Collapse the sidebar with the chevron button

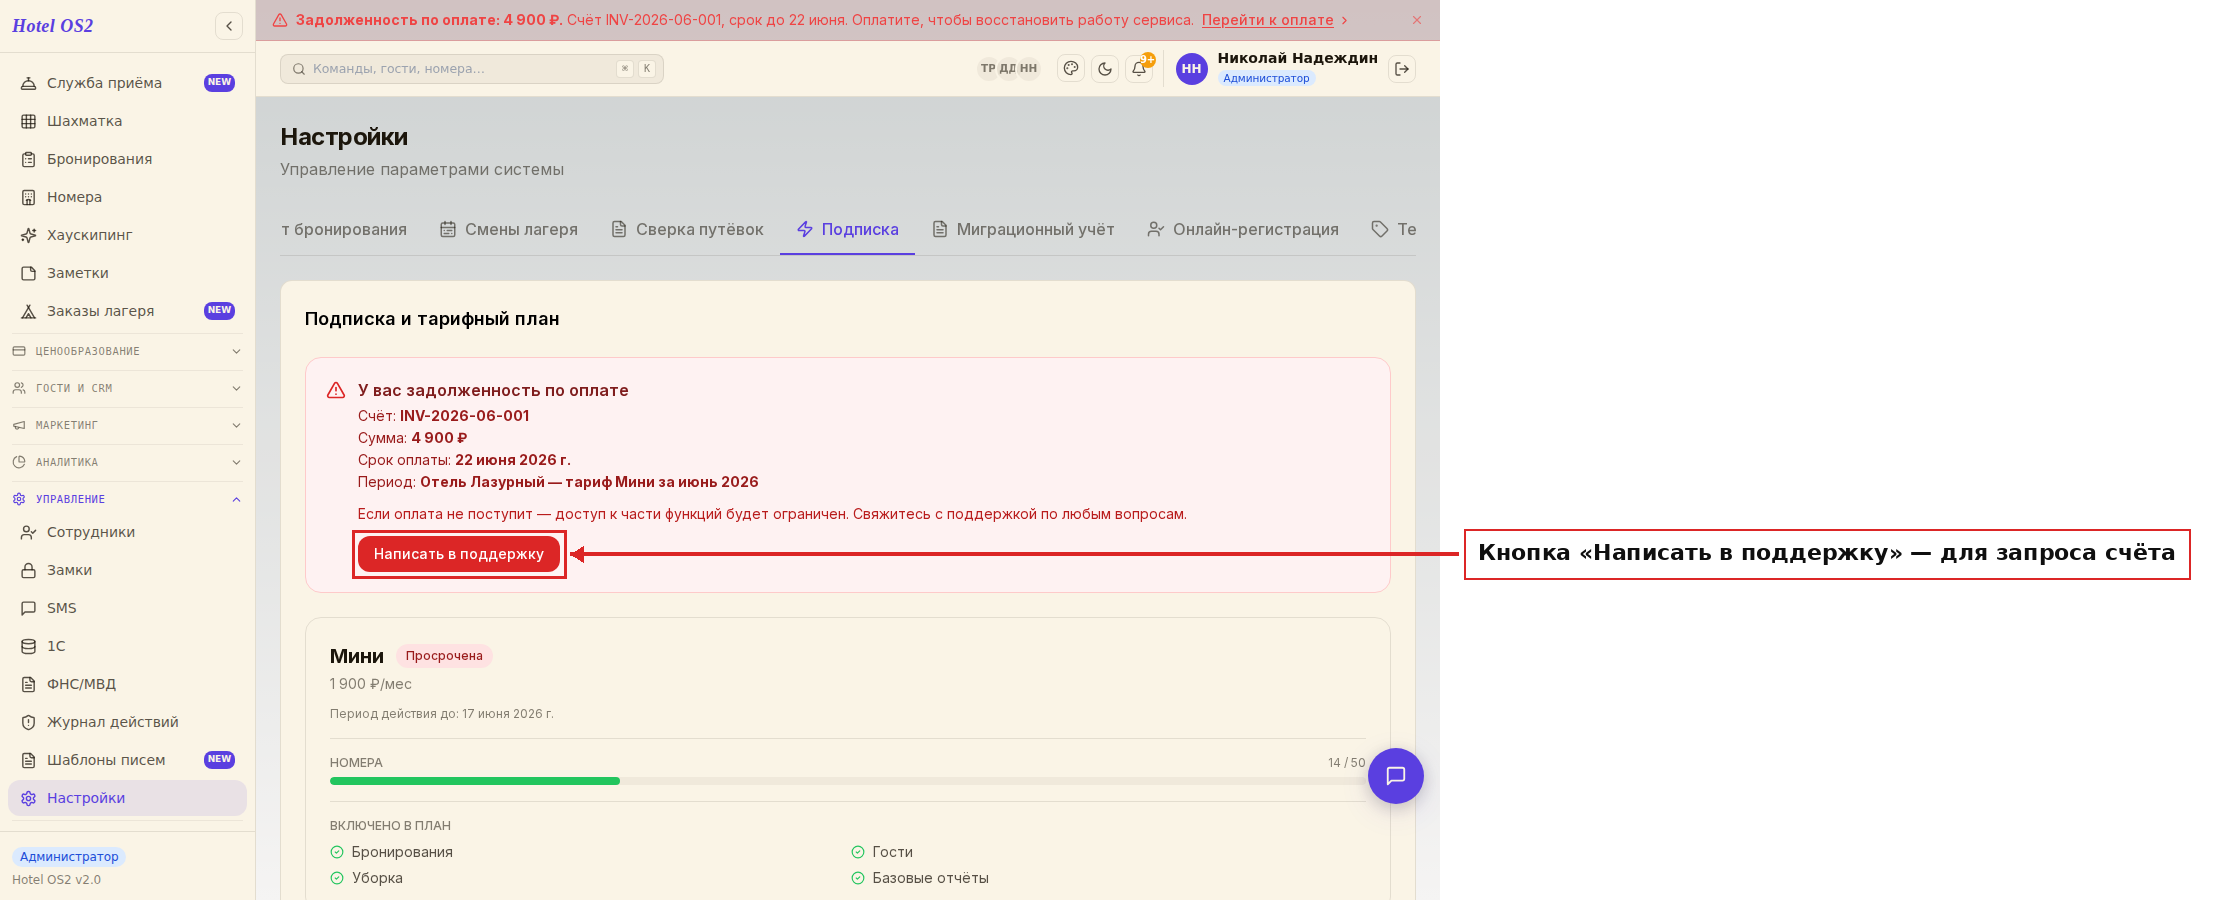229,26
